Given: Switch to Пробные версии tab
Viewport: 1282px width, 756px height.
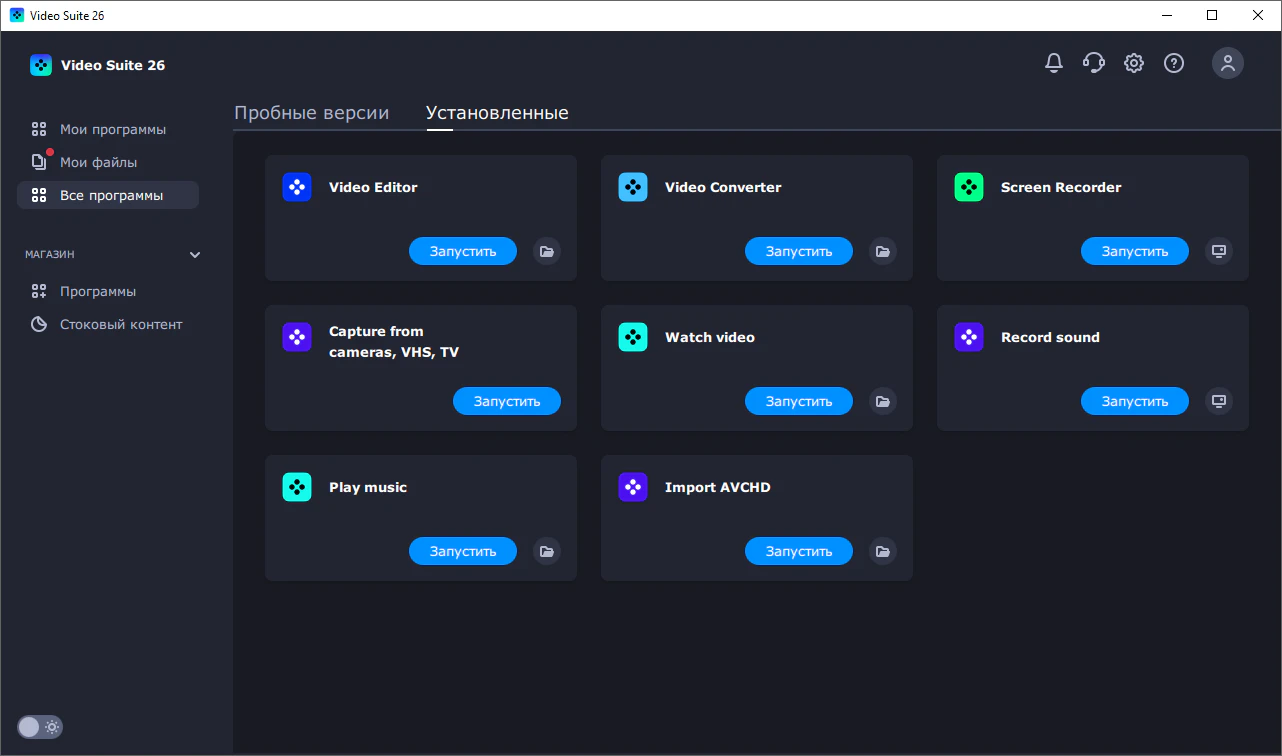Looking at the screenshot, I should tap(312, 113).
